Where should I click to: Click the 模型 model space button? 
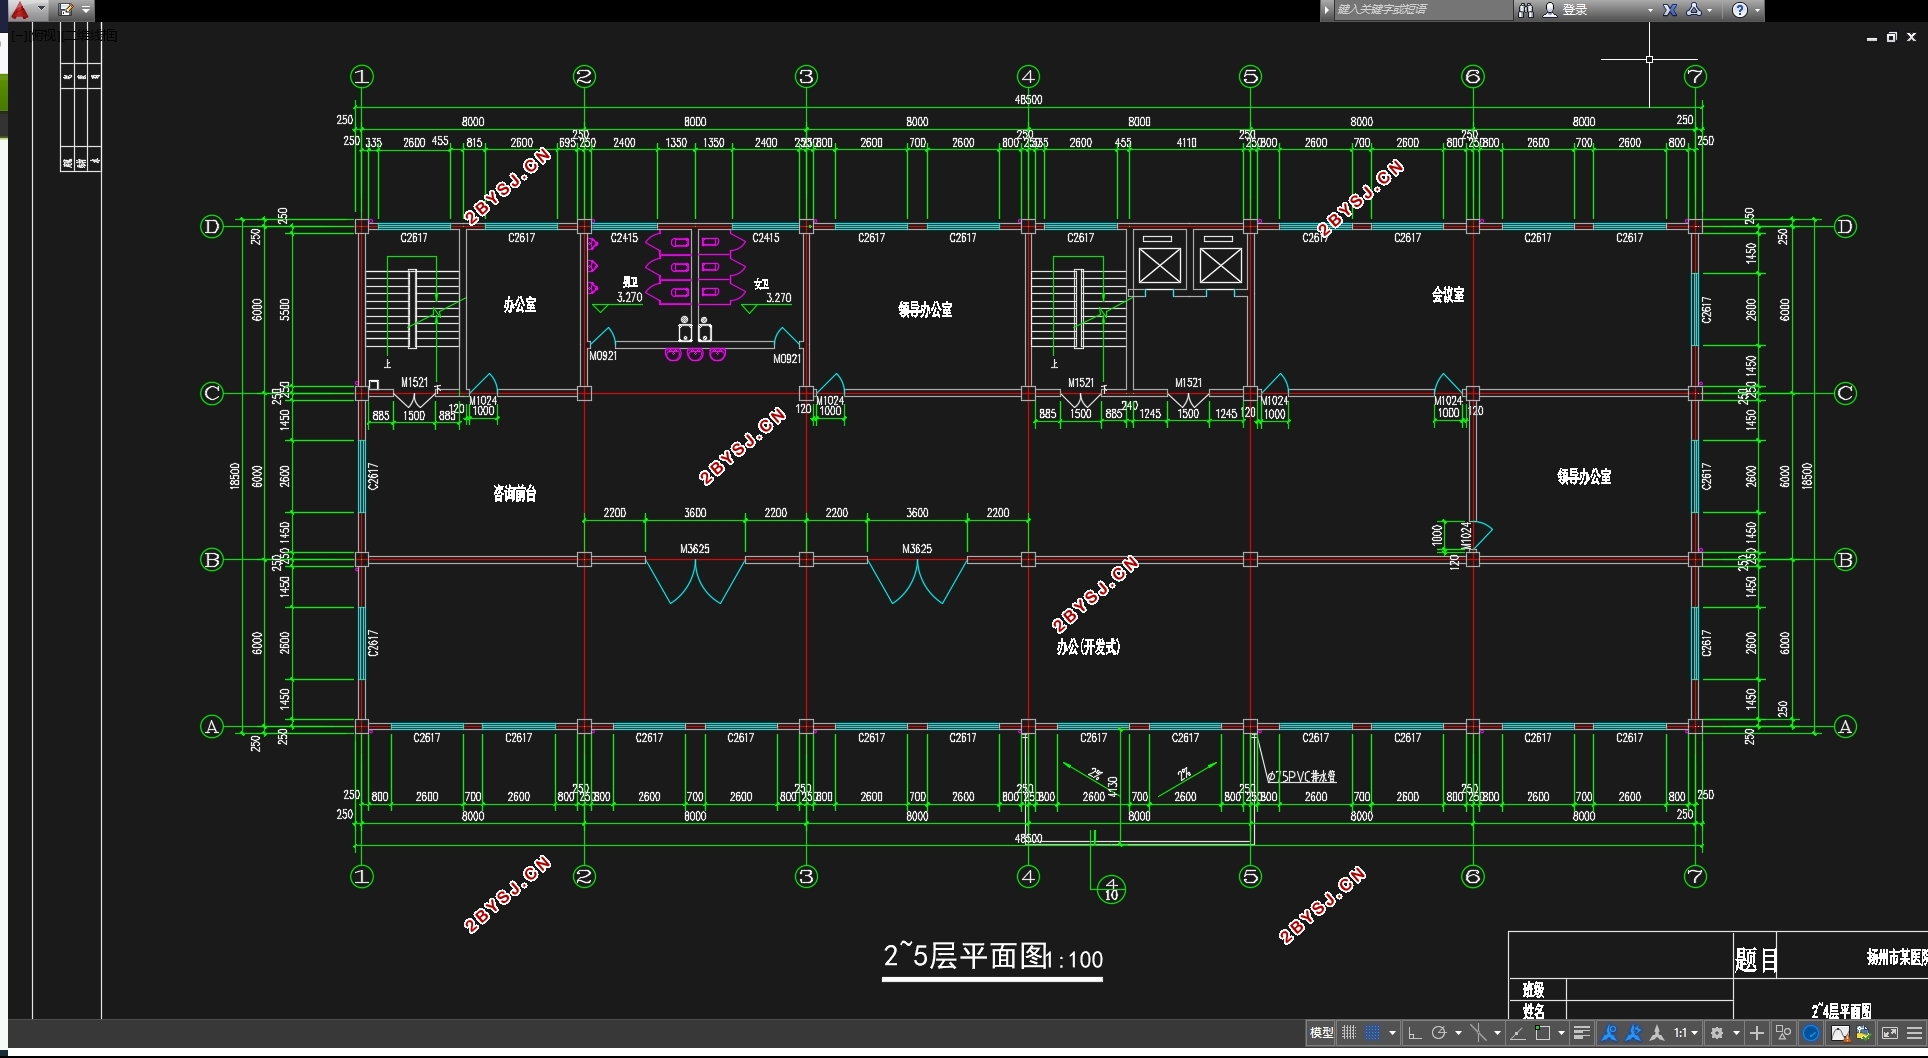(1322, 1033)
